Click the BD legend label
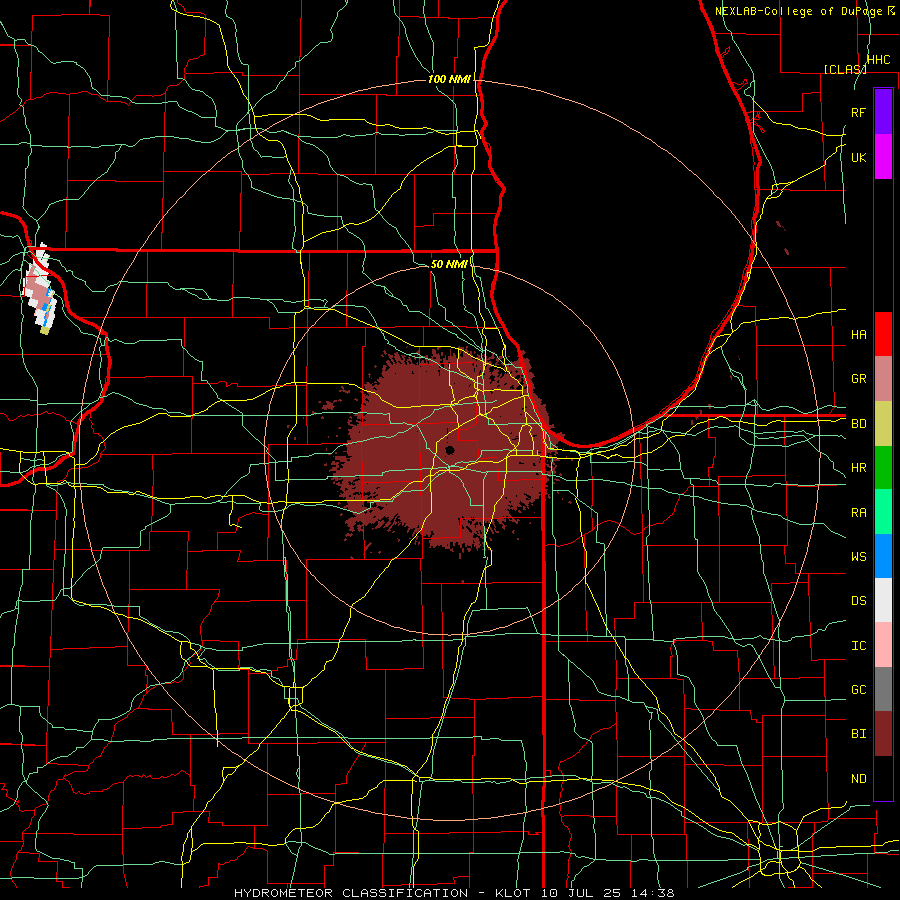900x900 pixels. [858, 424]
